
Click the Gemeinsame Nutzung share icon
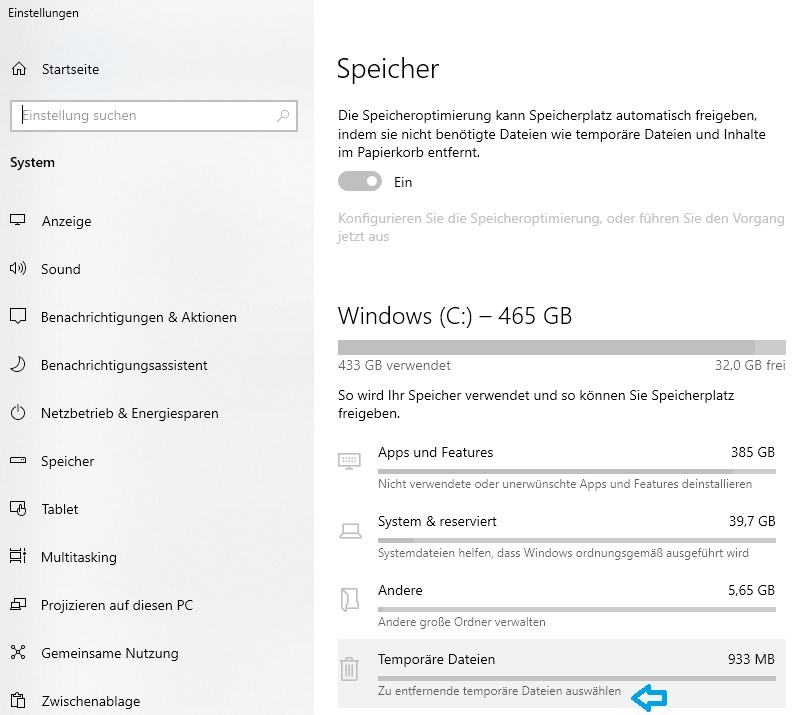click(x=18, y=653)
